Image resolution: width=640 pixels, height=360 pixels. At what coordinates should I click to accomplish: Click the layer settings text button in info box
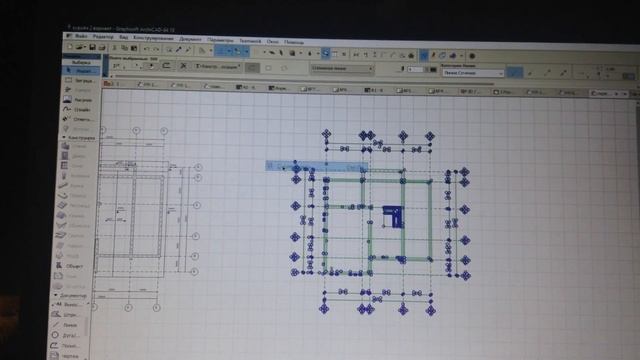click(x=217, y=66)
